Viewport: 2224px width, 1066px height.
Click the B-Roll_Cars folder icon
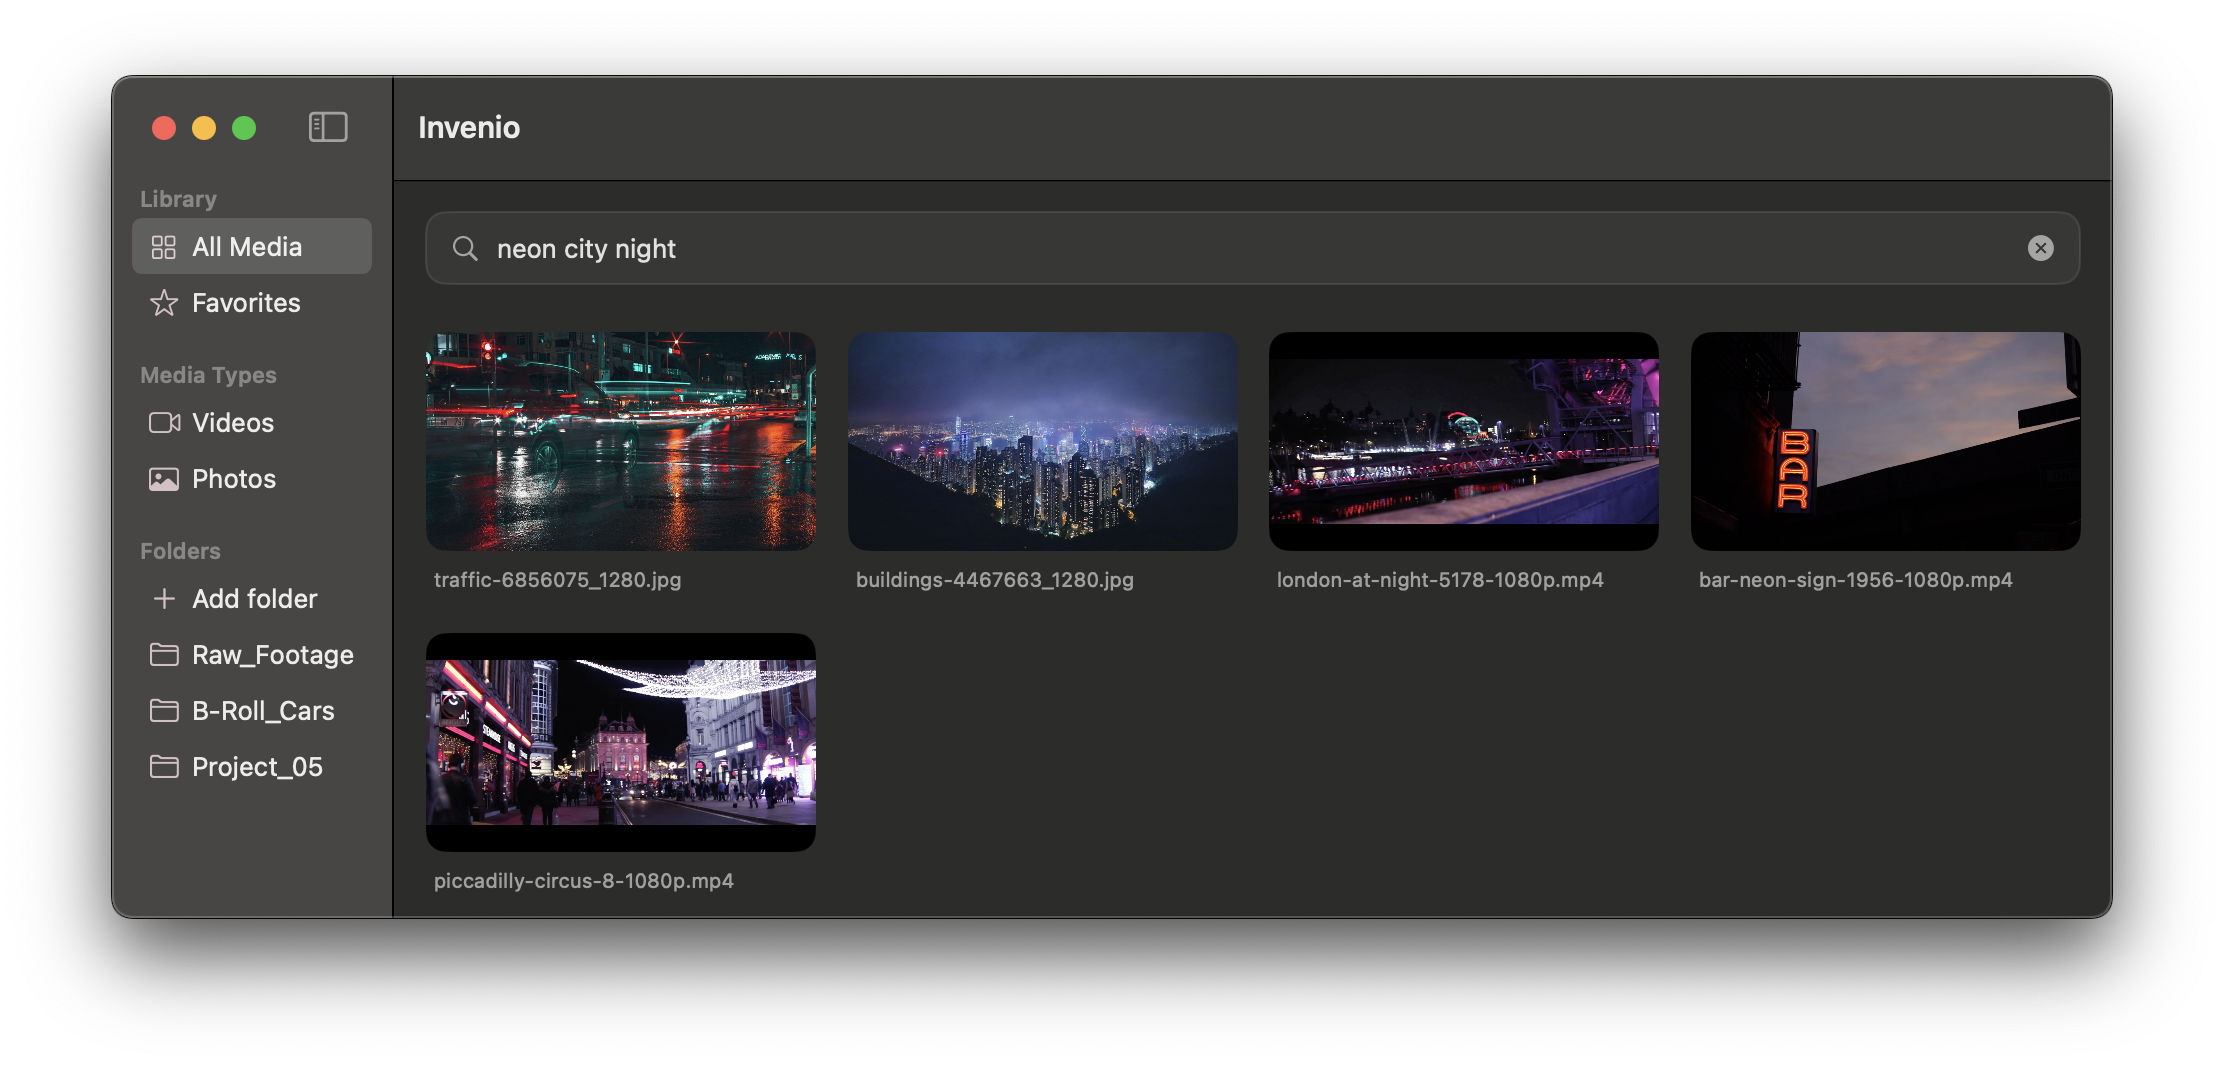pos(164,711)
